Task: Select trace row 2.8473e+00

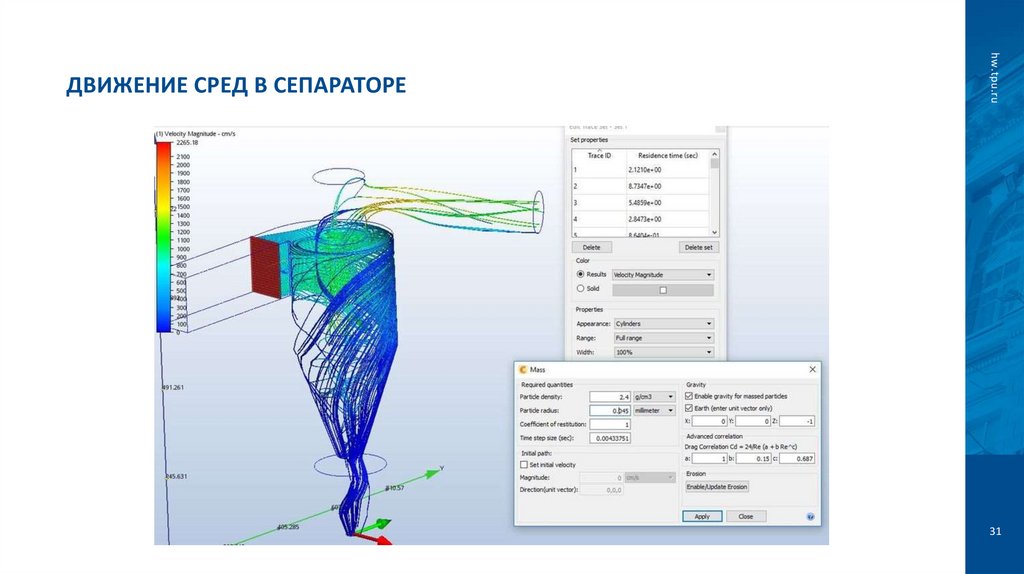Action: point(640,219)
